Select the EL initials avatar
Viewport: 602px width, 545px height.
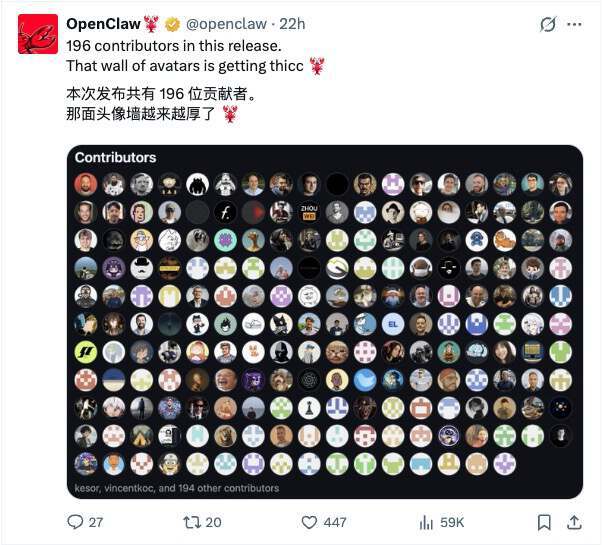[x=393, y=324]
